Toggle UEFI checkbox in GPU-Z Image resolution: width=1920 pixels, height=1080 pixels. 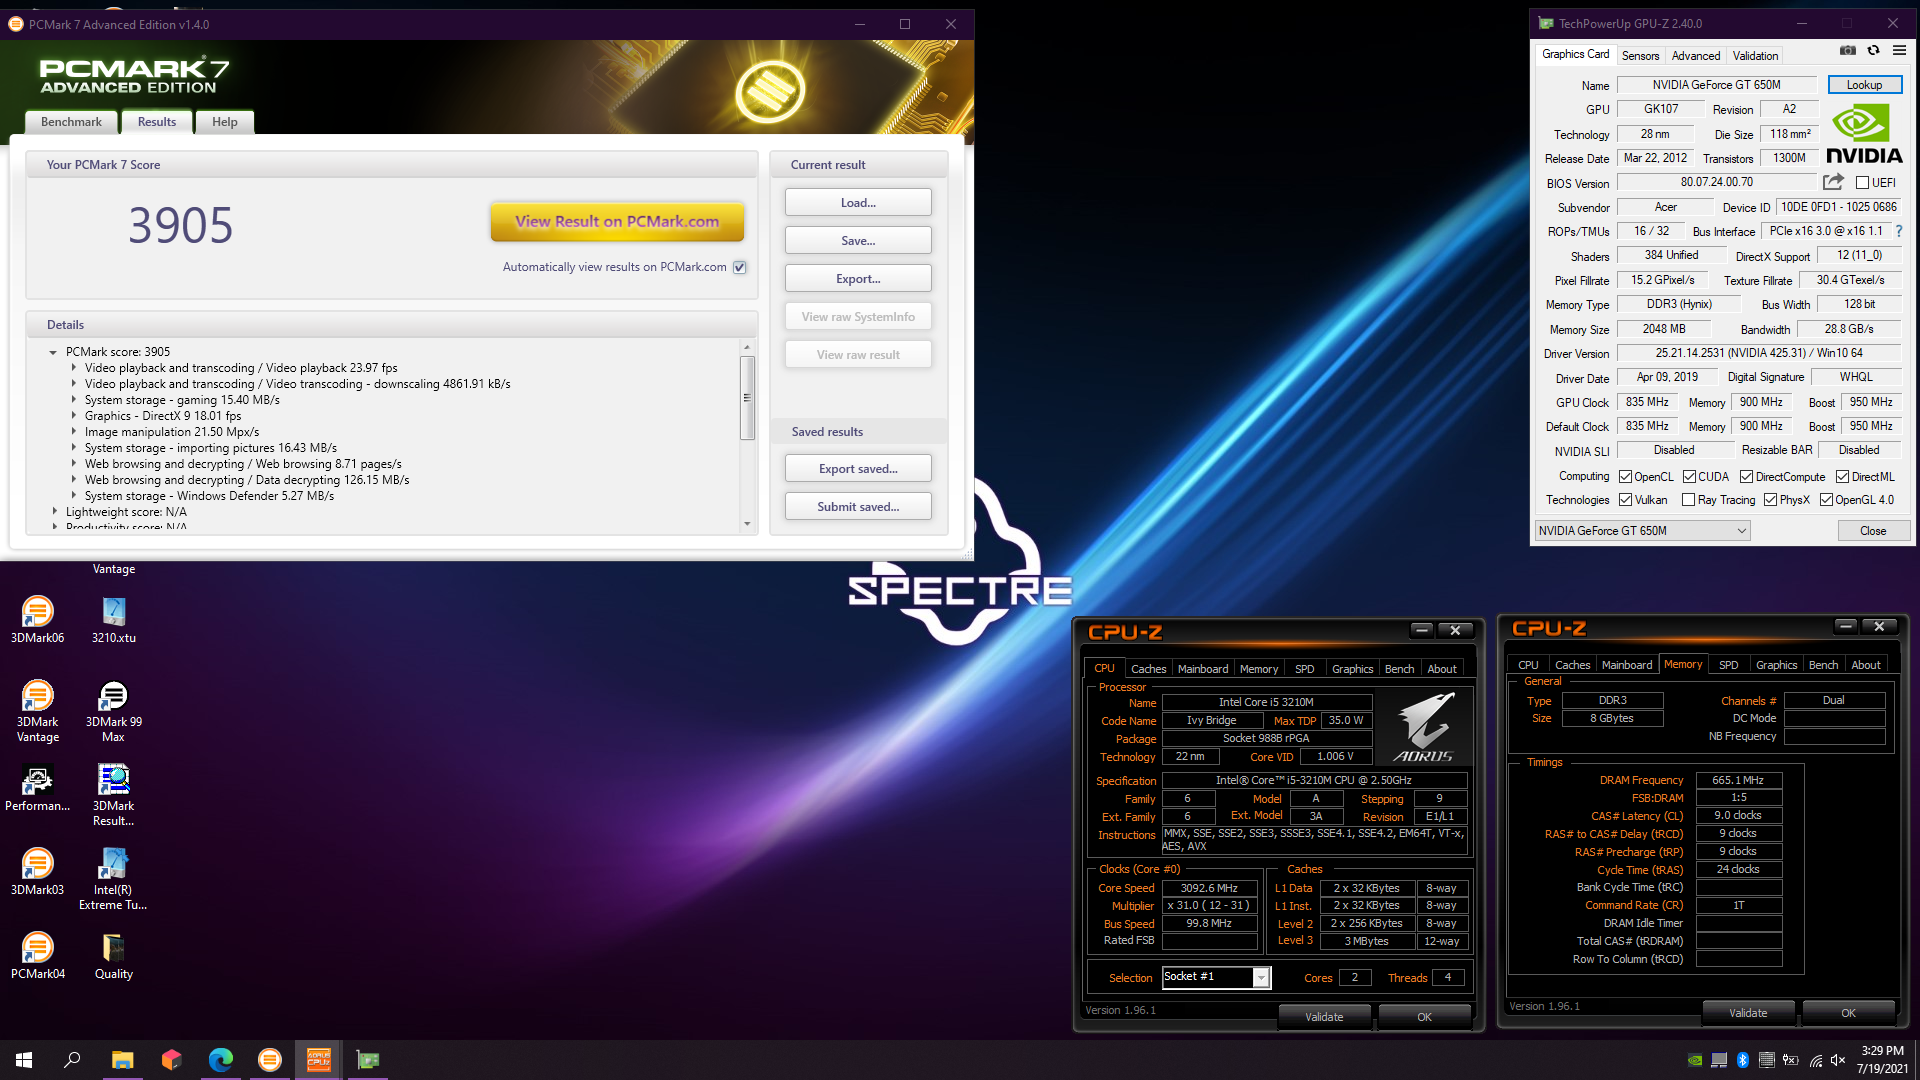(x=1862, y=183)
